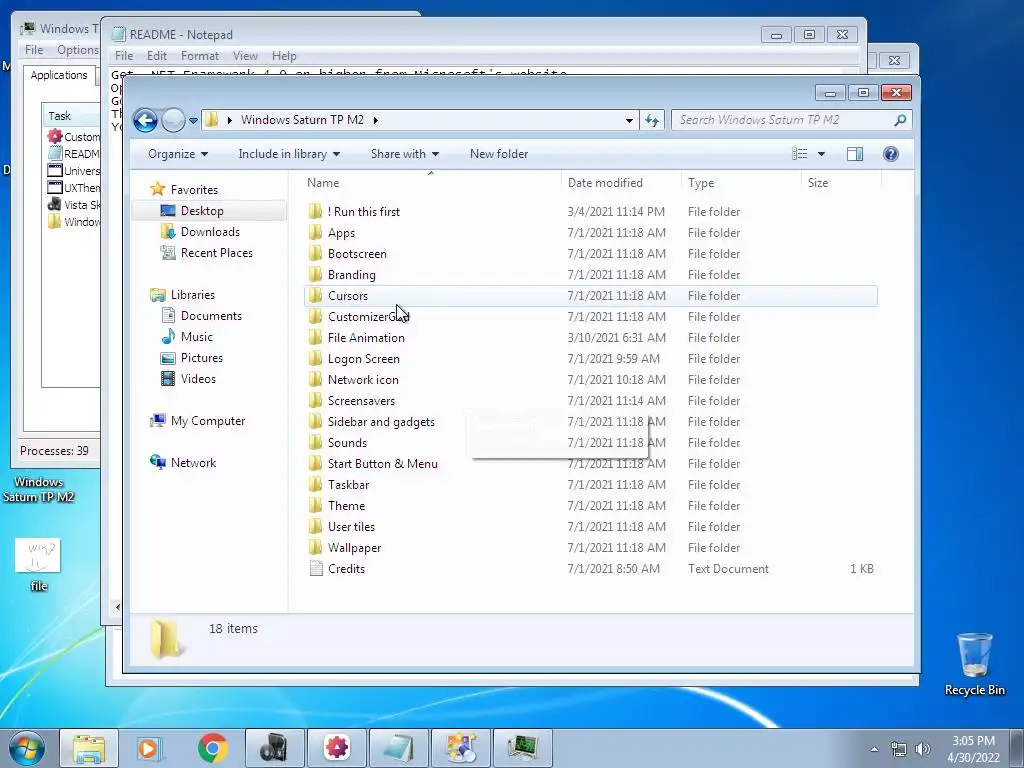Click the Back navigation arrow in Explorer
Image resolution: width=1024 pixels, height=768 pixels.
[x=145, y=120]
